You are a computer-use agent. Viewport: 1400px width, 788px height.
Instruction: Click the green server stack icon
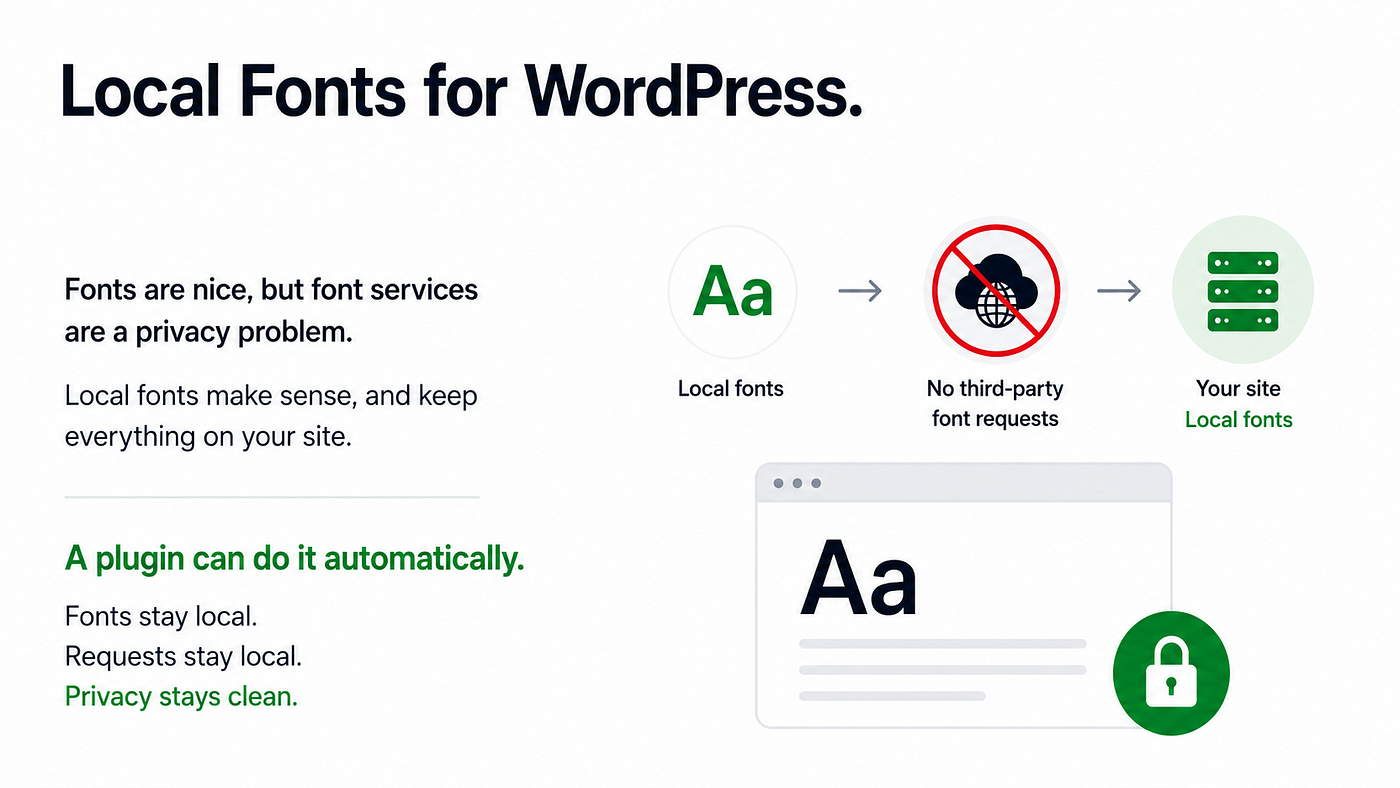[1243, 291]
